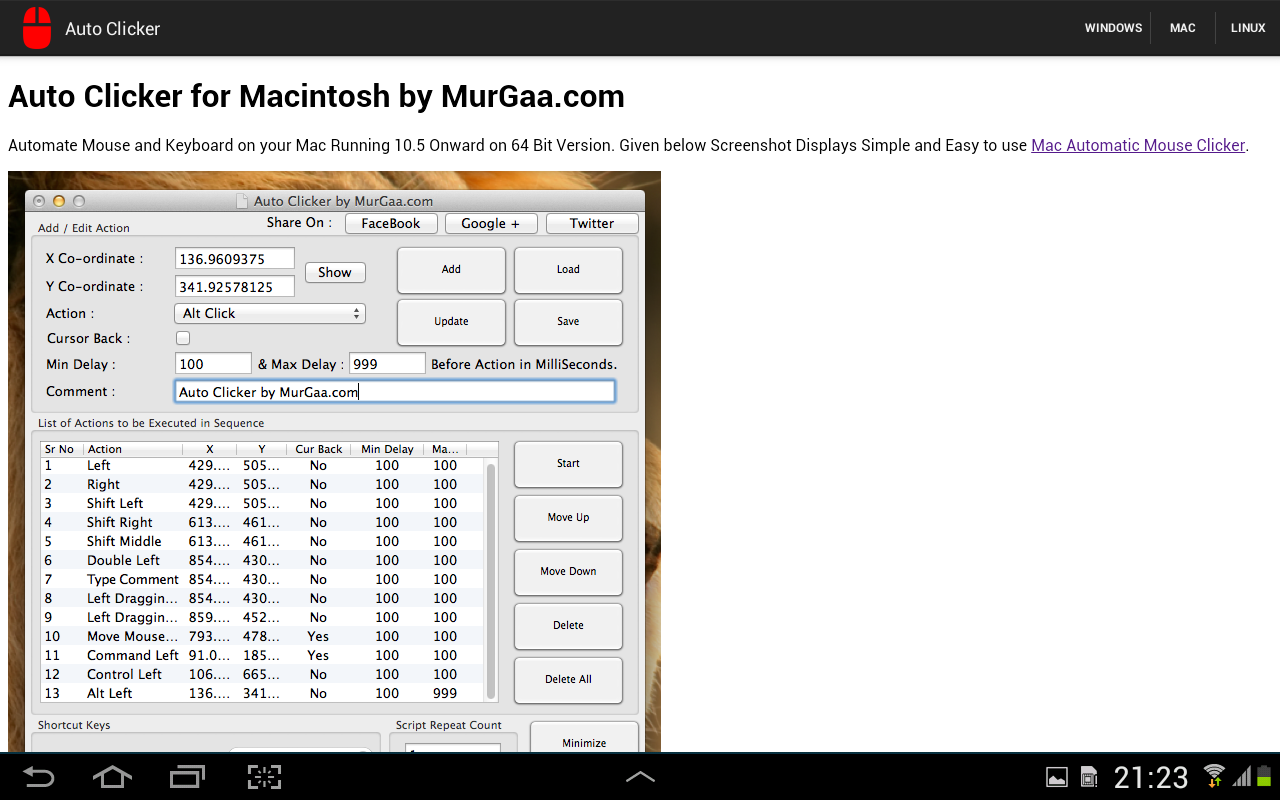Screen dimensions: 1280x800
Task: Click the Load button
Action: [x=568, y=270]
